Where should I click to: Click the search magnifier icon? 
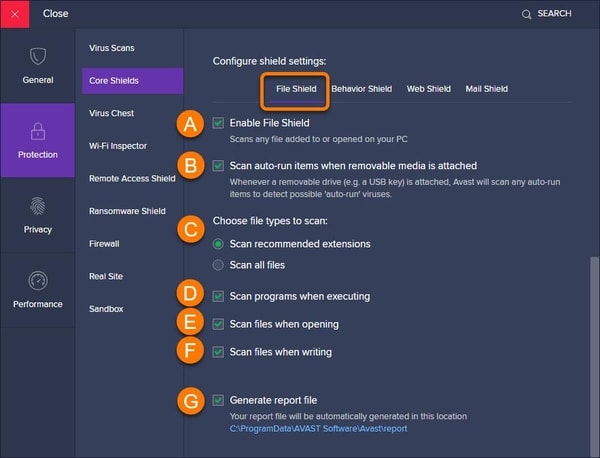click(527, 14)
